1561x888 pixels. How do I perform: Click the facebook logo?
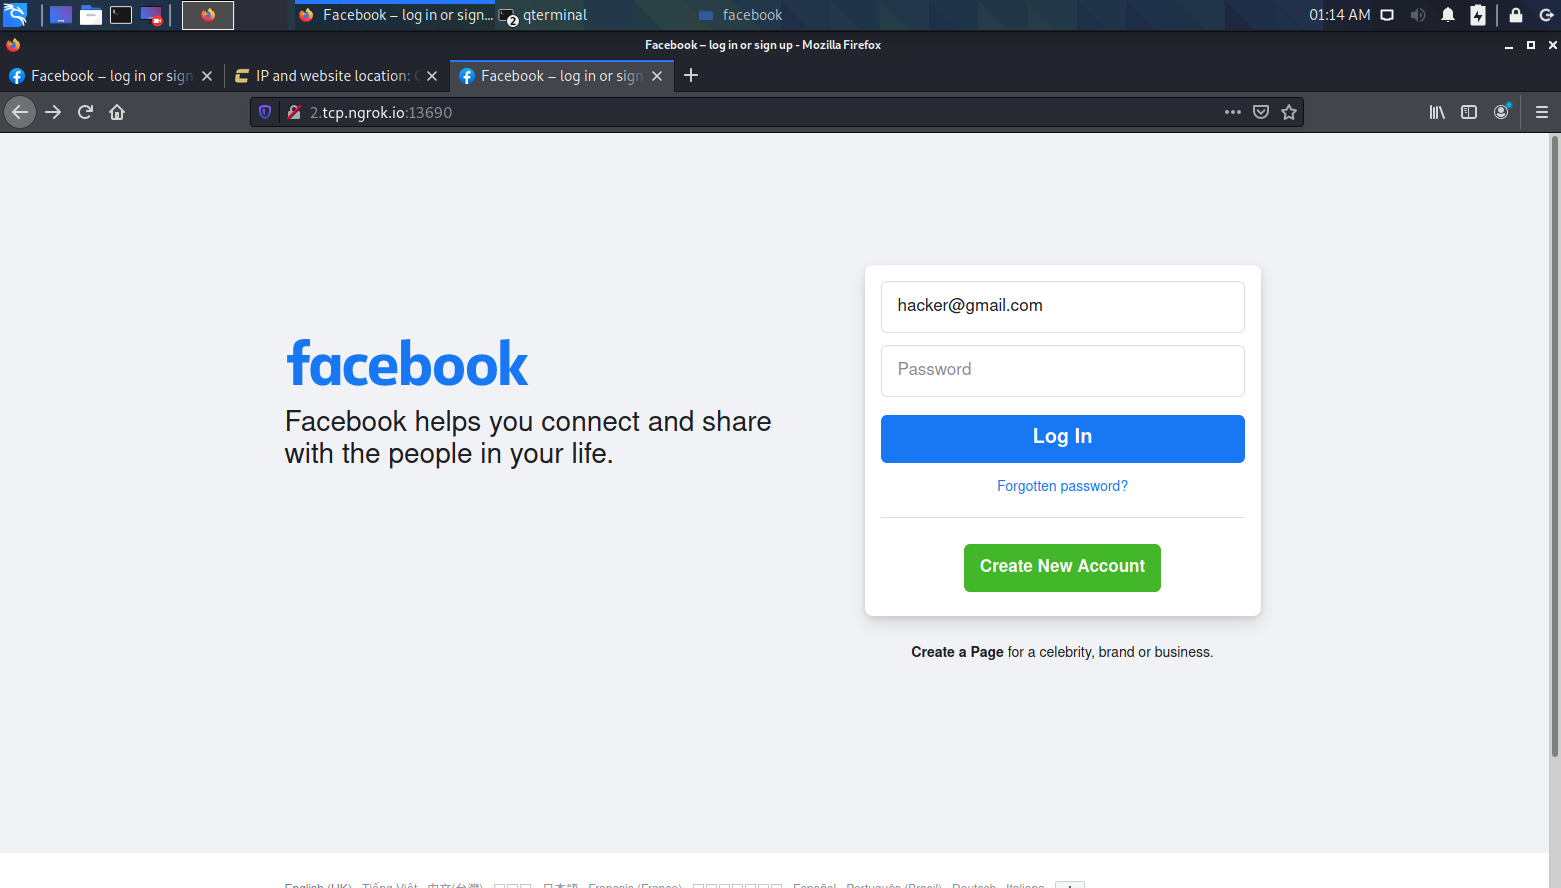(x=407, y=364)
